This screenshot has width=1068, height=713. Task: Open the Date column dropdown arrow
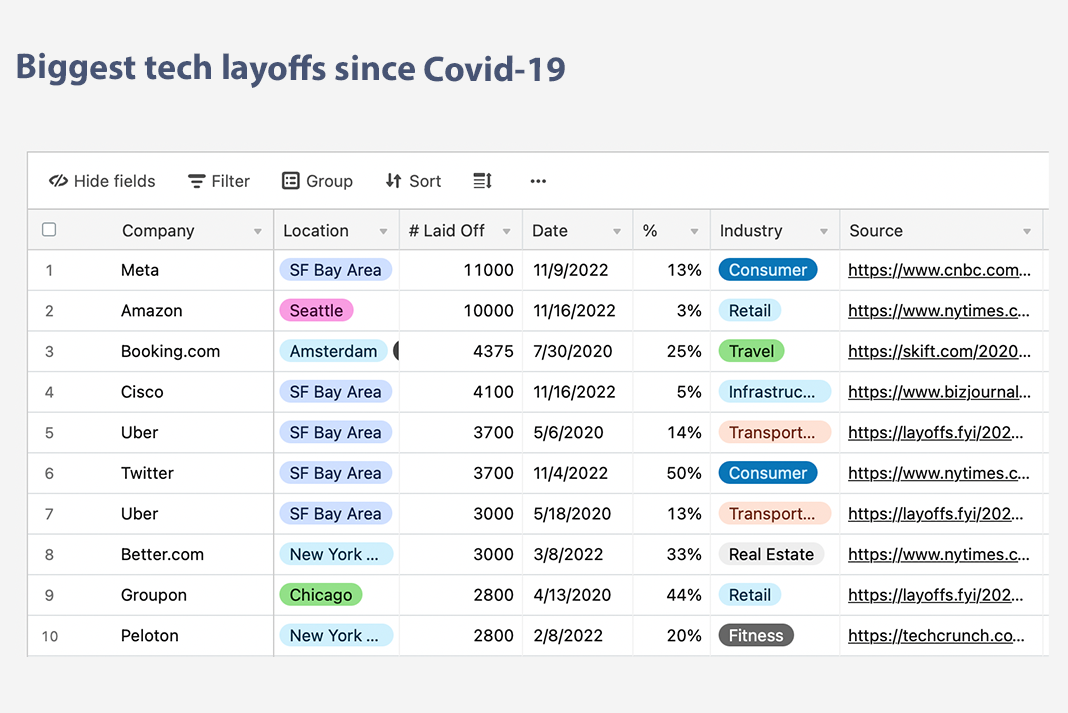click(x=617, y=232)
